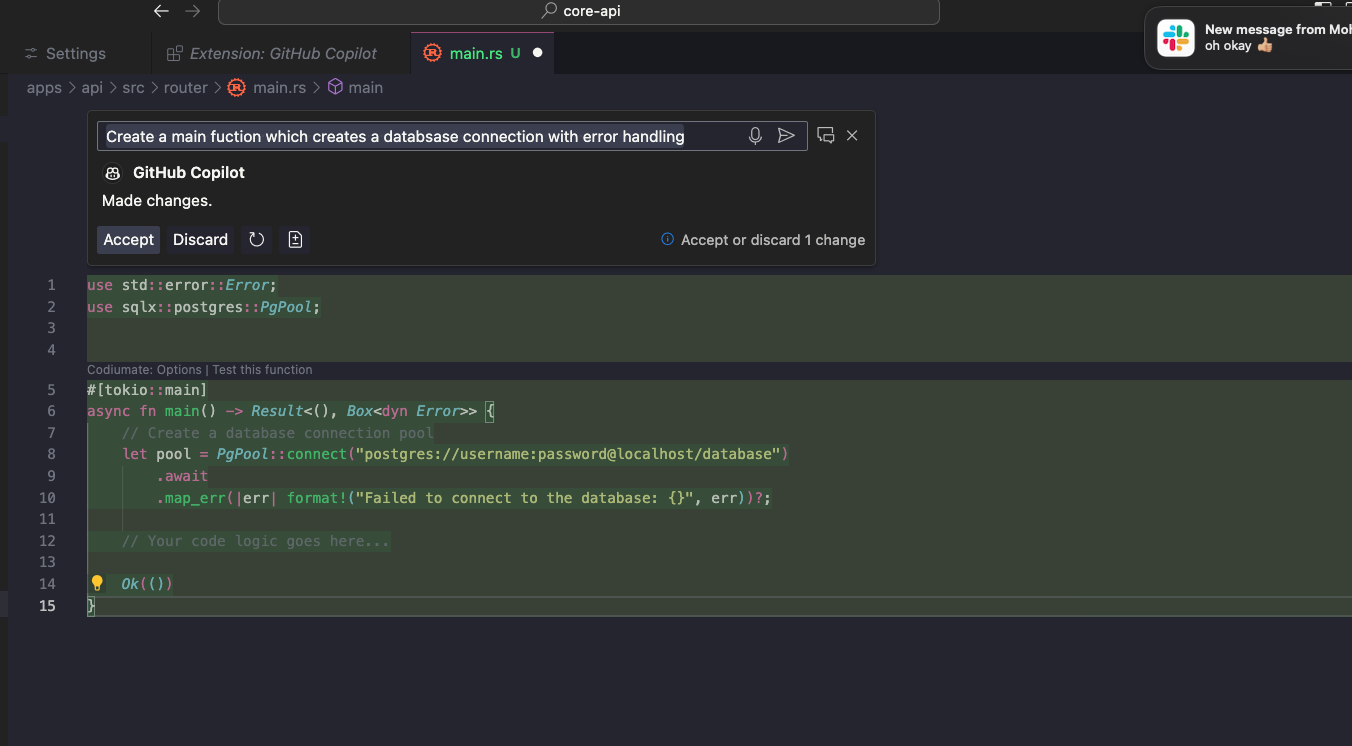1352x746 pixels.
Task: Open the inline chat in chat view icon
Action: pos(826,135)
